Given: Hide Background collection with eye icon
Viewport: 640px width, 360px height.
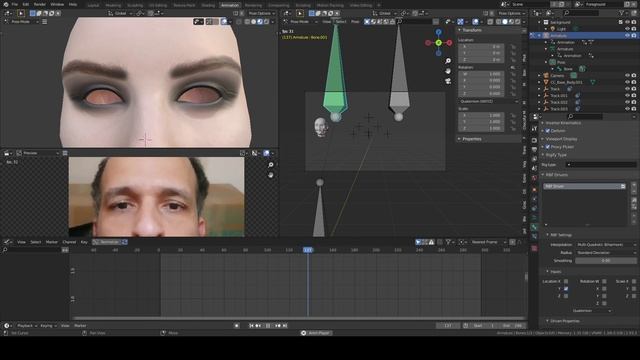Looking at the screenshot, I should [627, 22].
